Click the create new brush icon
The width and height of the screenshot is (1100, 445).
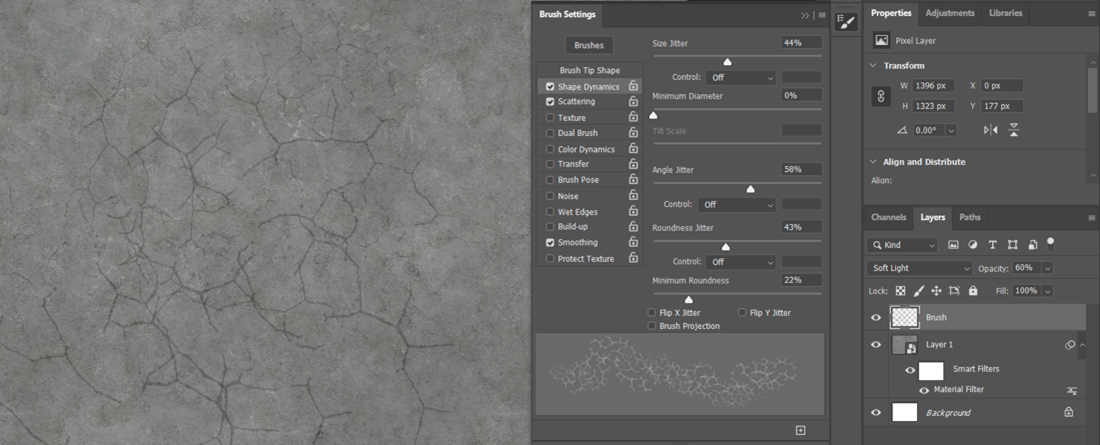pyautogui.click(x=800, y=430)
